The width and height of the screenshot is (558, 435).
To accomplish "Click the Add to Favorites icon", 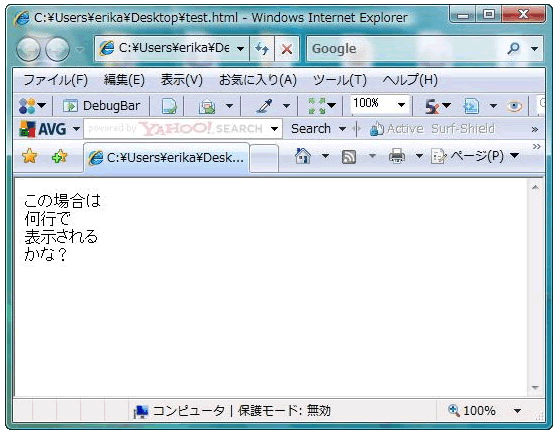I will 59,156.
